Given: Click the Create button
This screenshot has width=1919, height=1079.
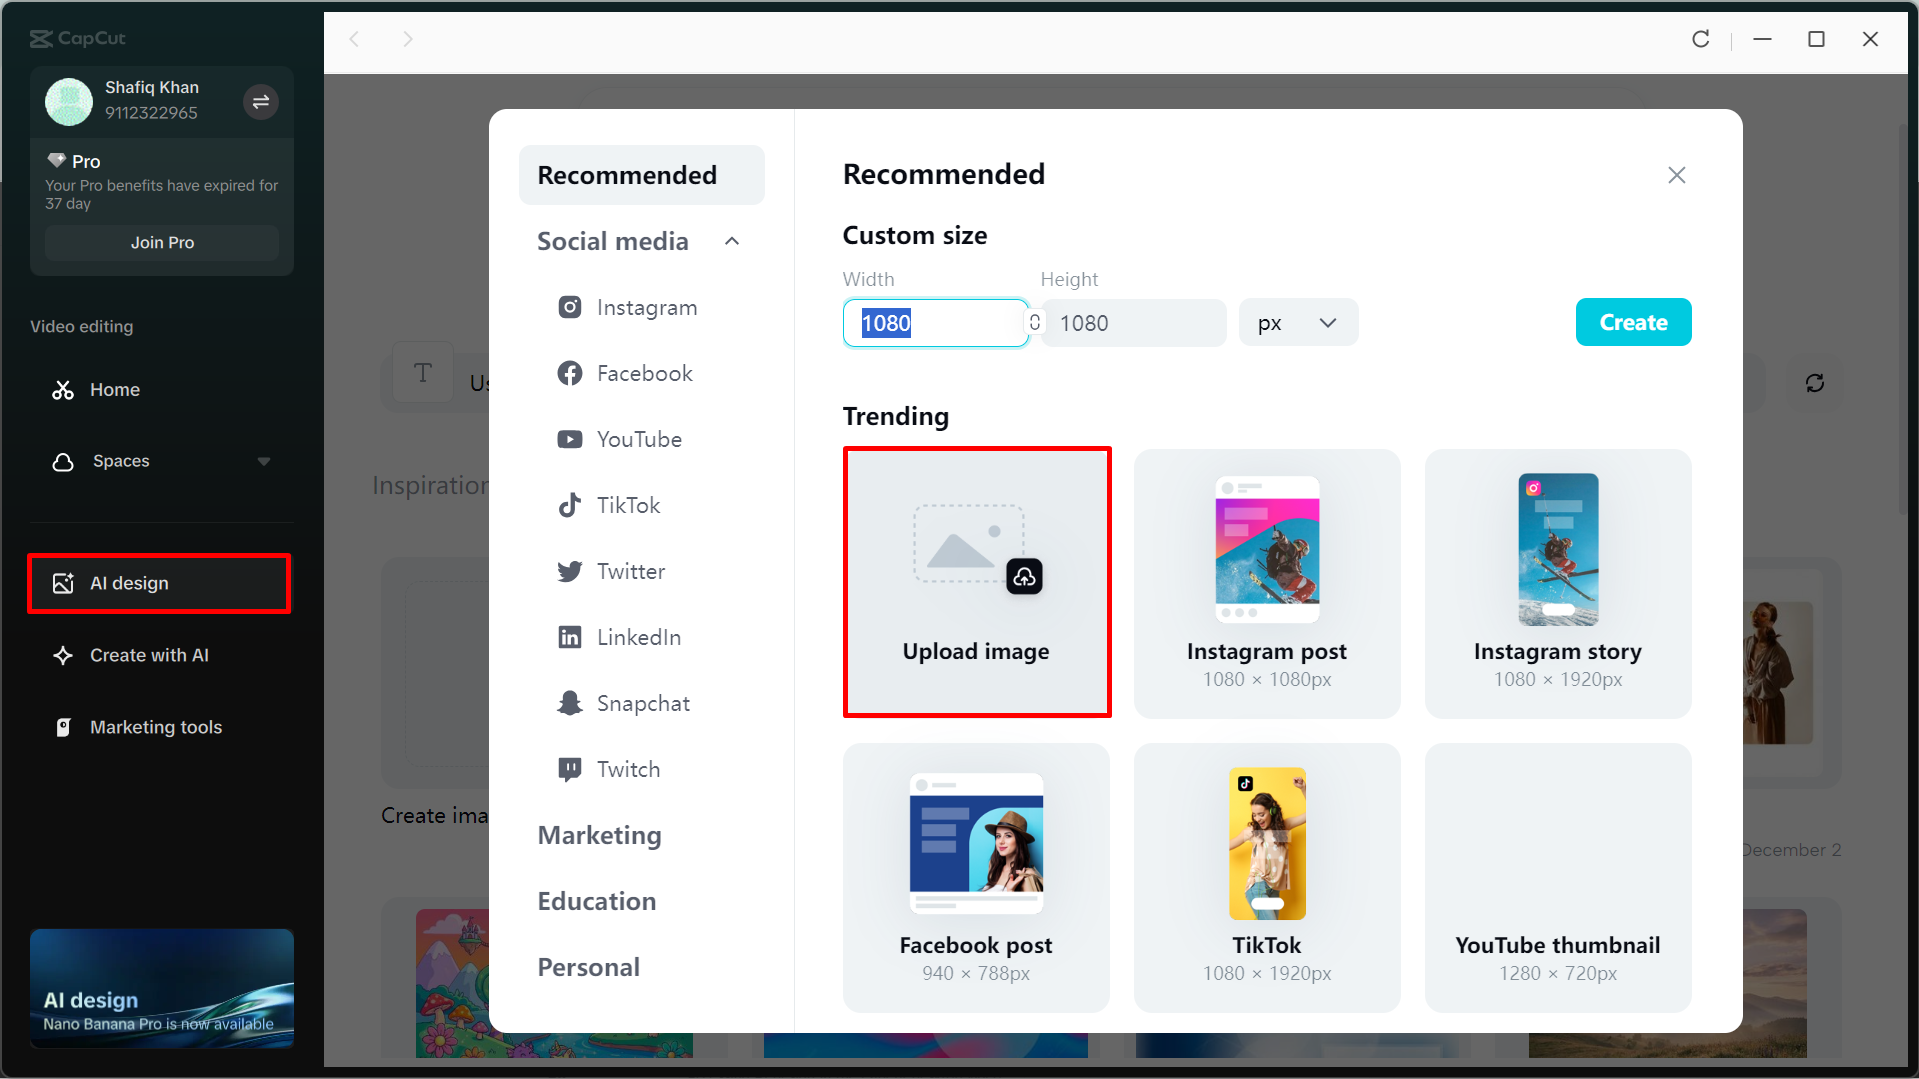Looking at the screenshot, I should click(x=1633, y=322).
